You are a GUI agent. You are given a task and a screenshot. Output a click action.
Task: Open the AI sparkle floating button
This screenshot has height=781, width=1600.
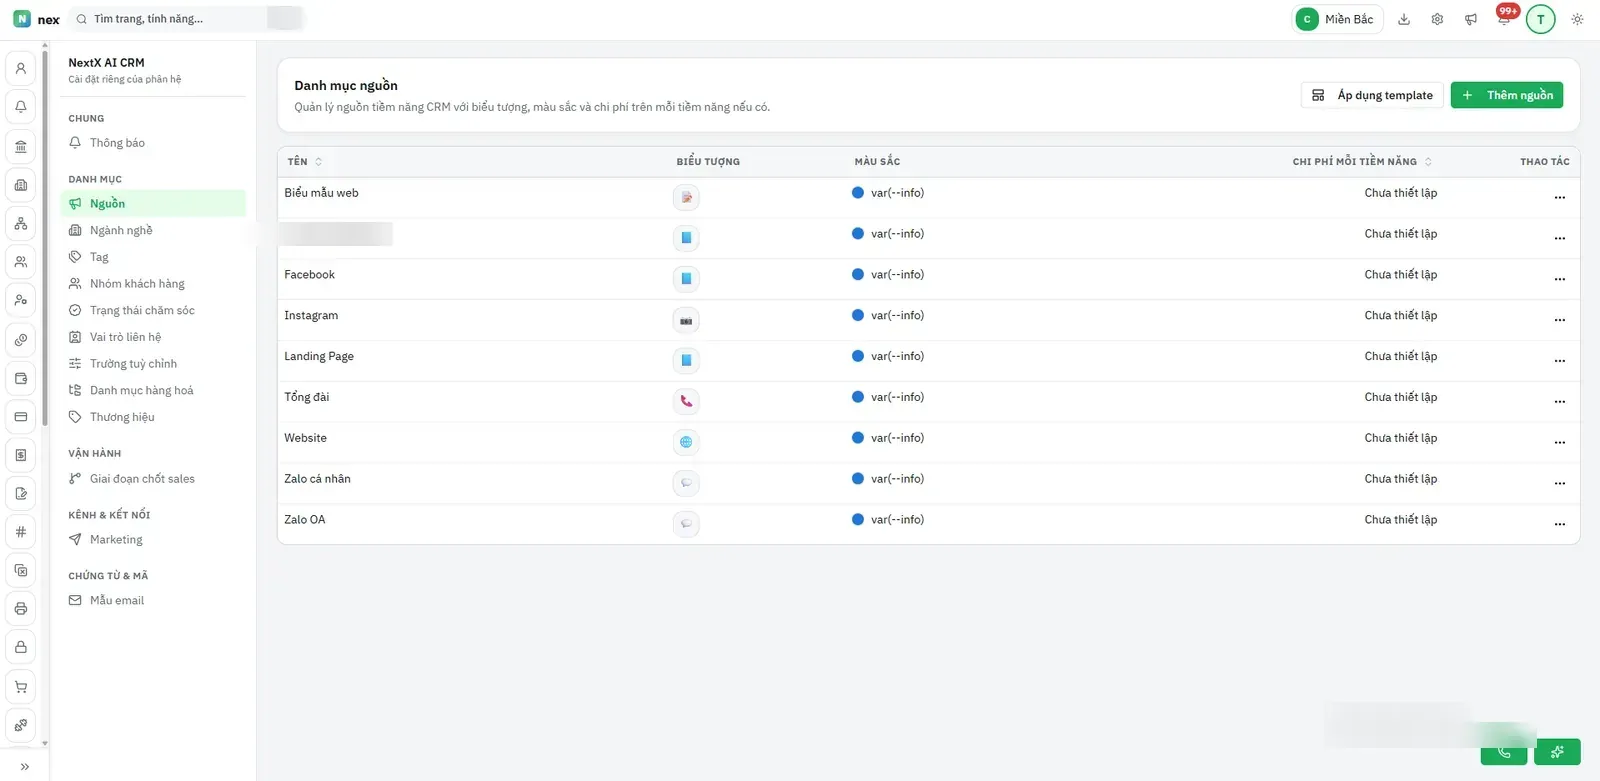[1557, 752]
